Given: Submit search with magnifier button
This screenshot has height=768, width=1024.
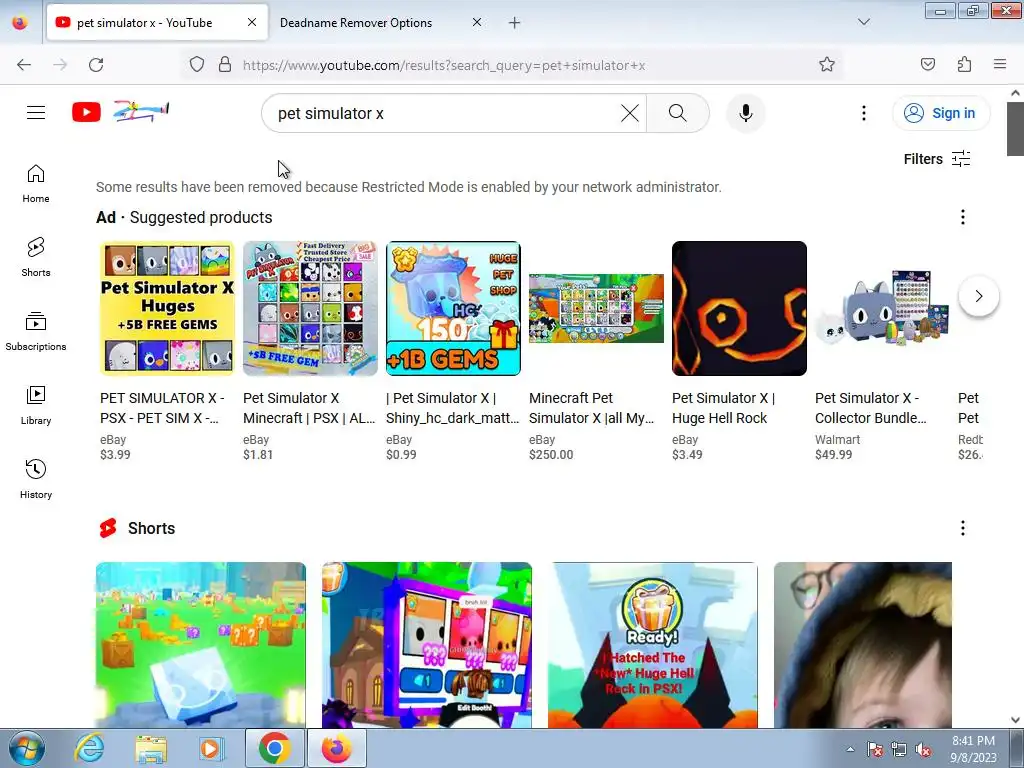Looking at the screenshot, I should [677, 113].
